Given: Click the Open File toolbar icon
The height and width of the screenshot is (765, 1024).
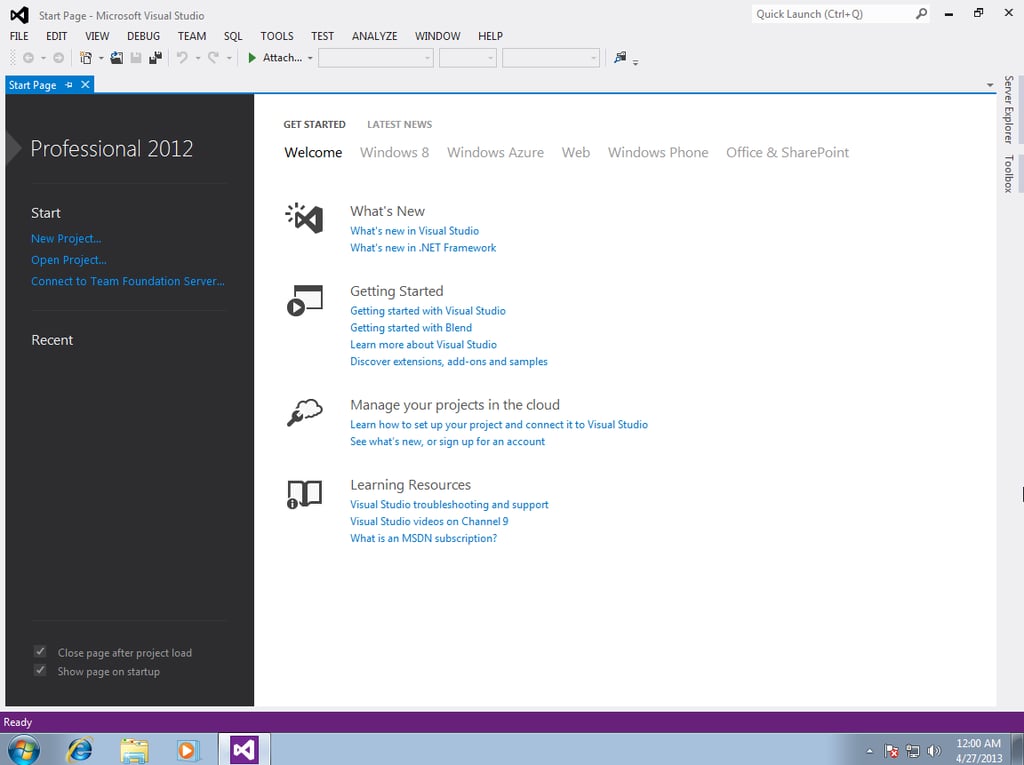Looking at the screenshot, I should (x=116, y=58).
